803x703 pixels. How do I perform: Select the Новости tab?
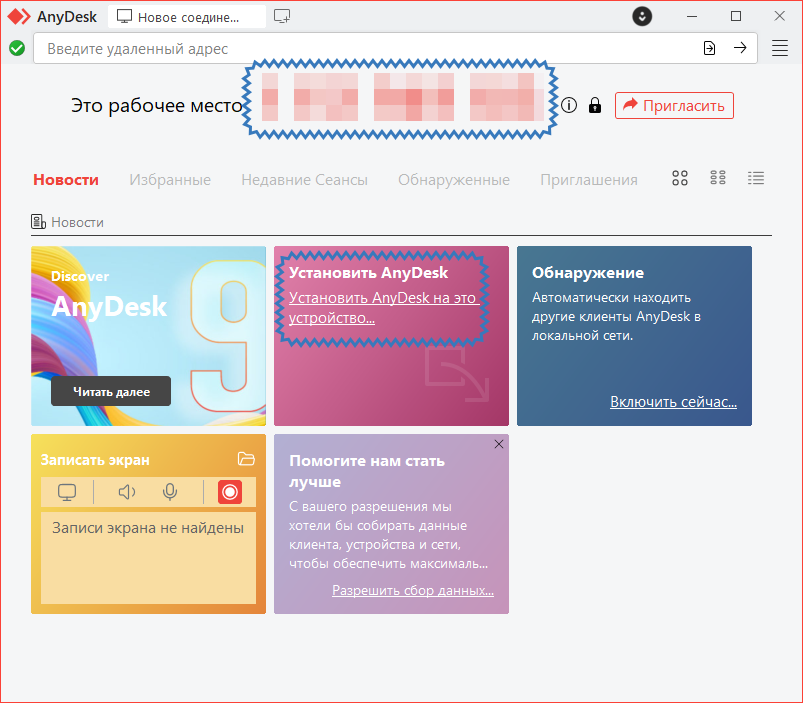(x=66, y=180)
